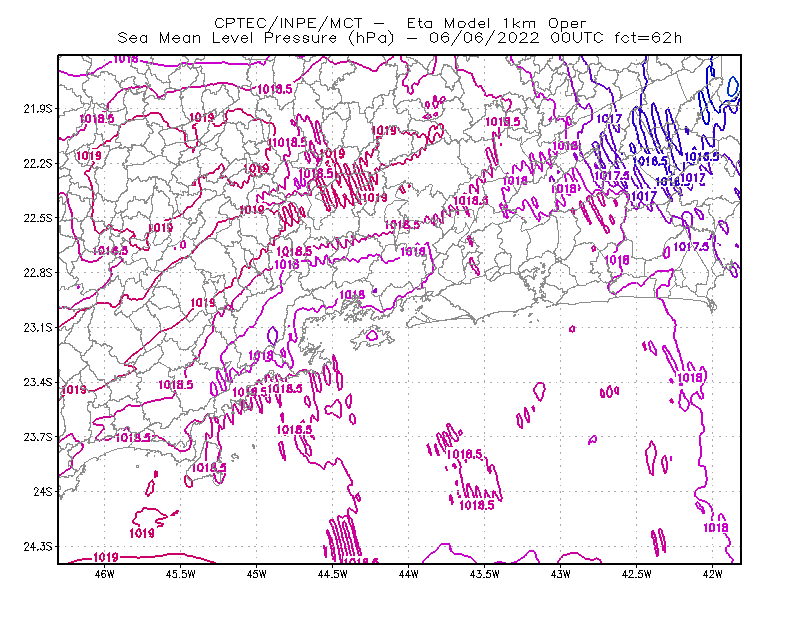800x618 pixels.
Task: Select the 22.2S latitude tick label
Action: point(38,163)
